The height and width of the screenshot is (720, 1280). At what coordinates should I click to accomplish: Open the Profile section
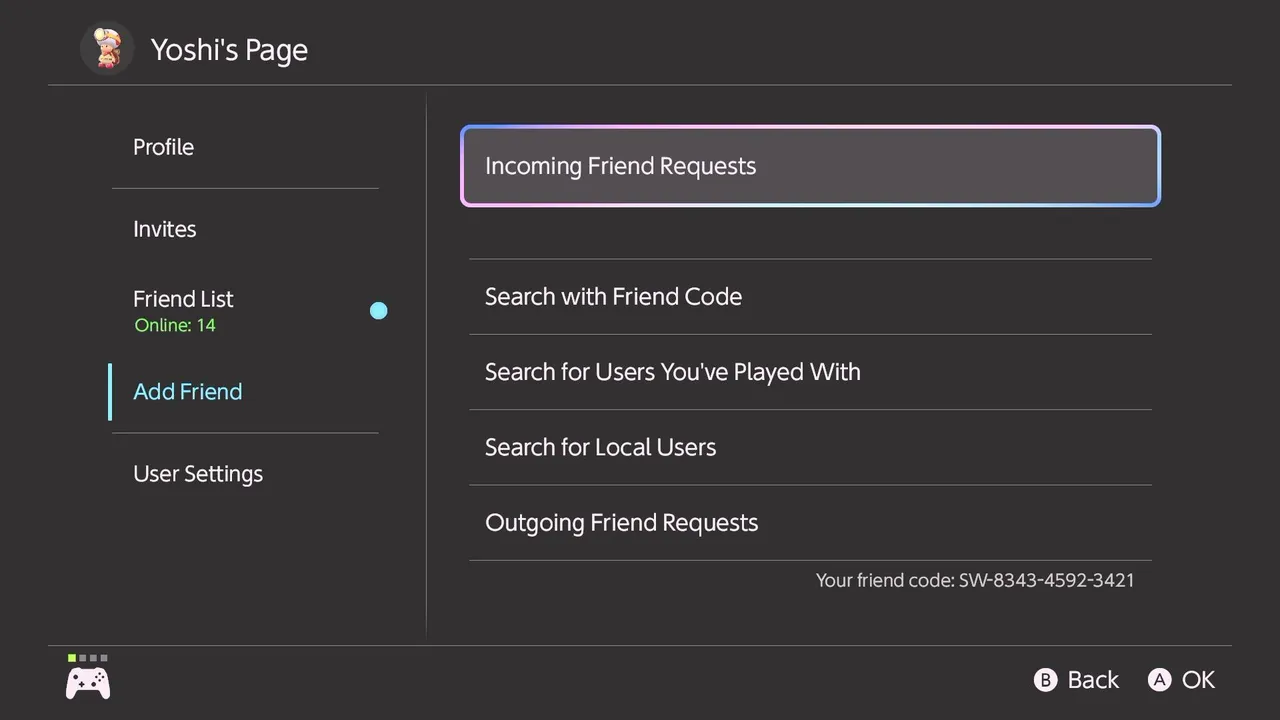point(164,147)
